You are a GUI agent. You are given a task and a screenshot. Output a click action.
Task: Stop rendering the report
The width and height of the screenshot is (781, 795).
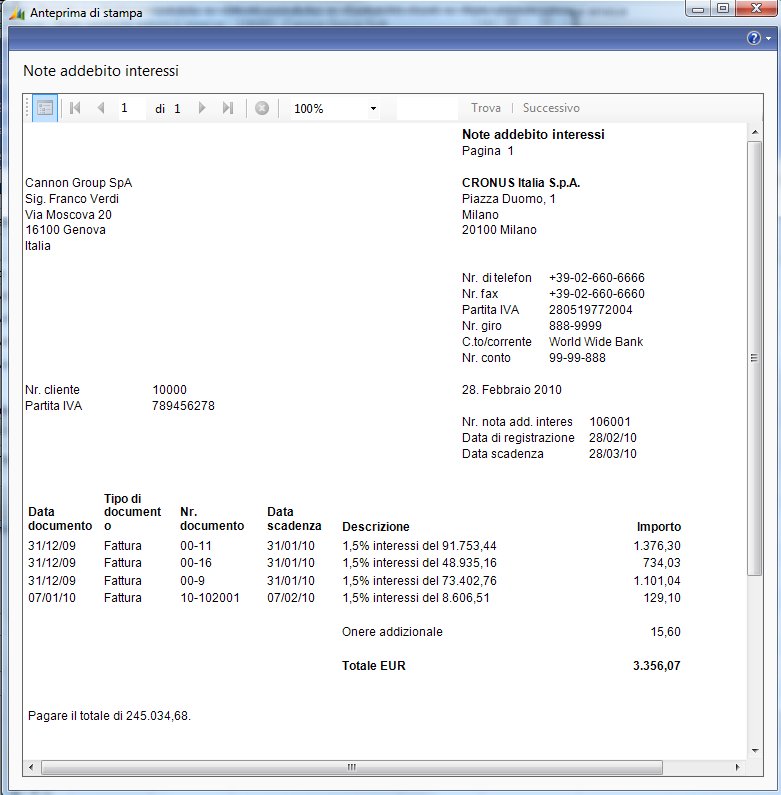[x=262, y=108]
